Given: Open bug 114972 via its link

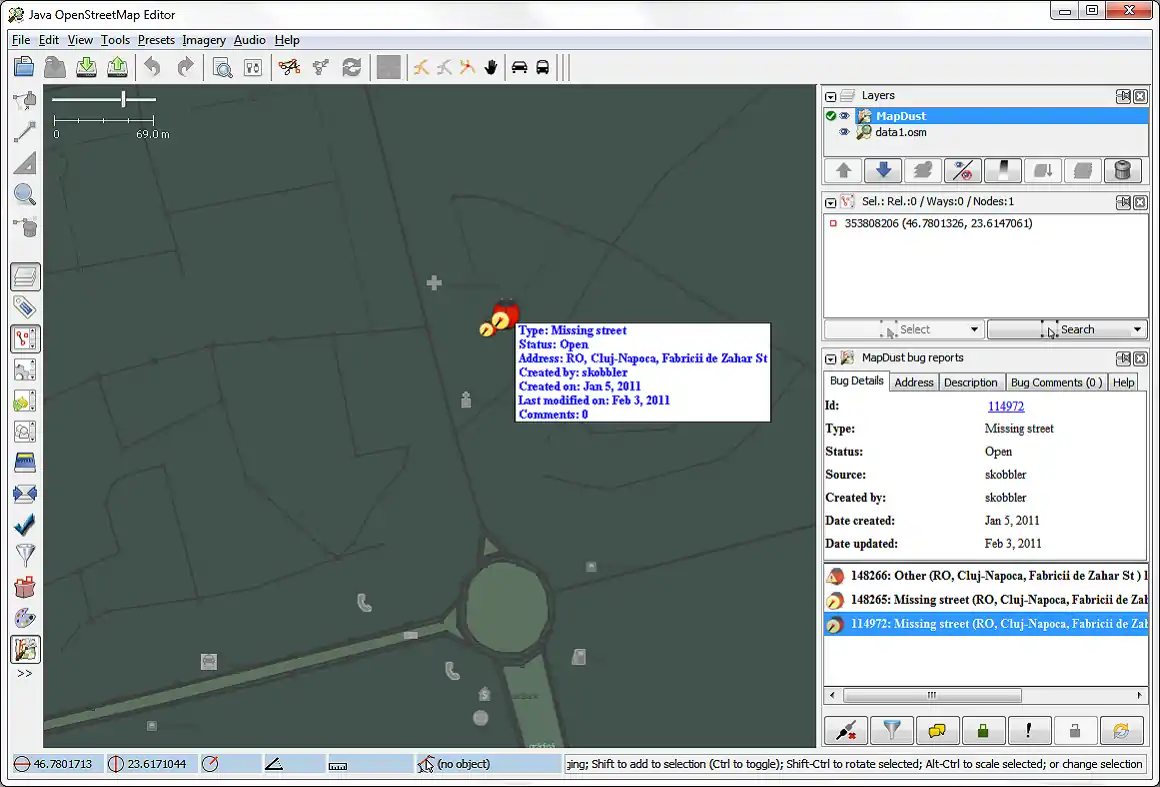Looking at the screenshot, I should (x=1006, y=406).
